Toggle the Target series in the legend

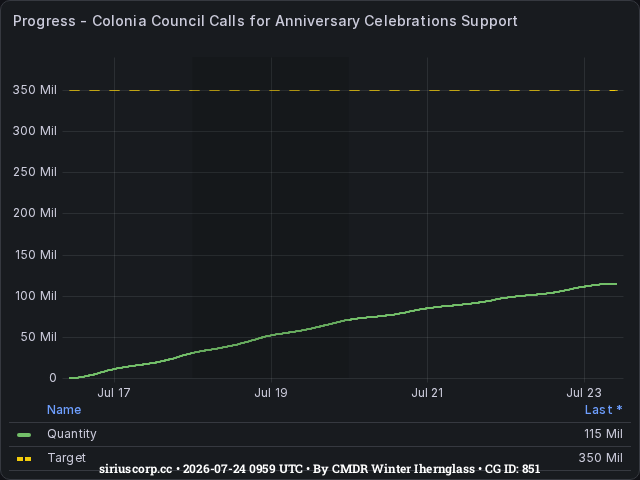pos(67,458)
